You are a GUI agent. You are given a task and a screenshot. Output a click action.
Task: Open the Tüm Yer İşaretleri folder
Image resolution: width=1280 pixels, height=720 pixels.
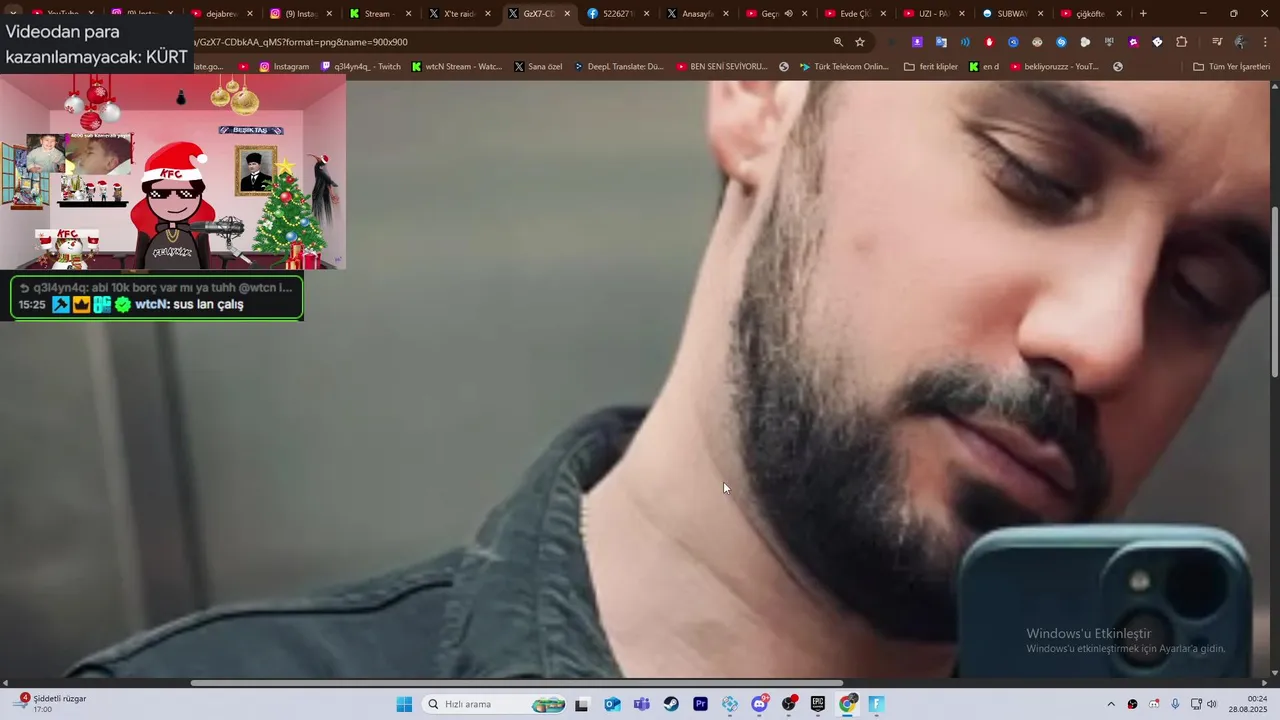1231,67
